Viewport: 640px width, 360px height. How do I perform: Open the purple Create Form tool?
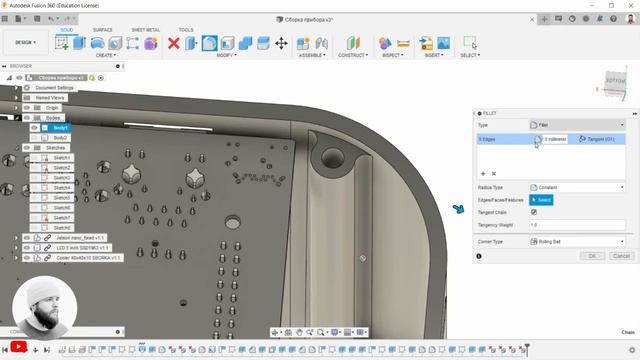151,43
